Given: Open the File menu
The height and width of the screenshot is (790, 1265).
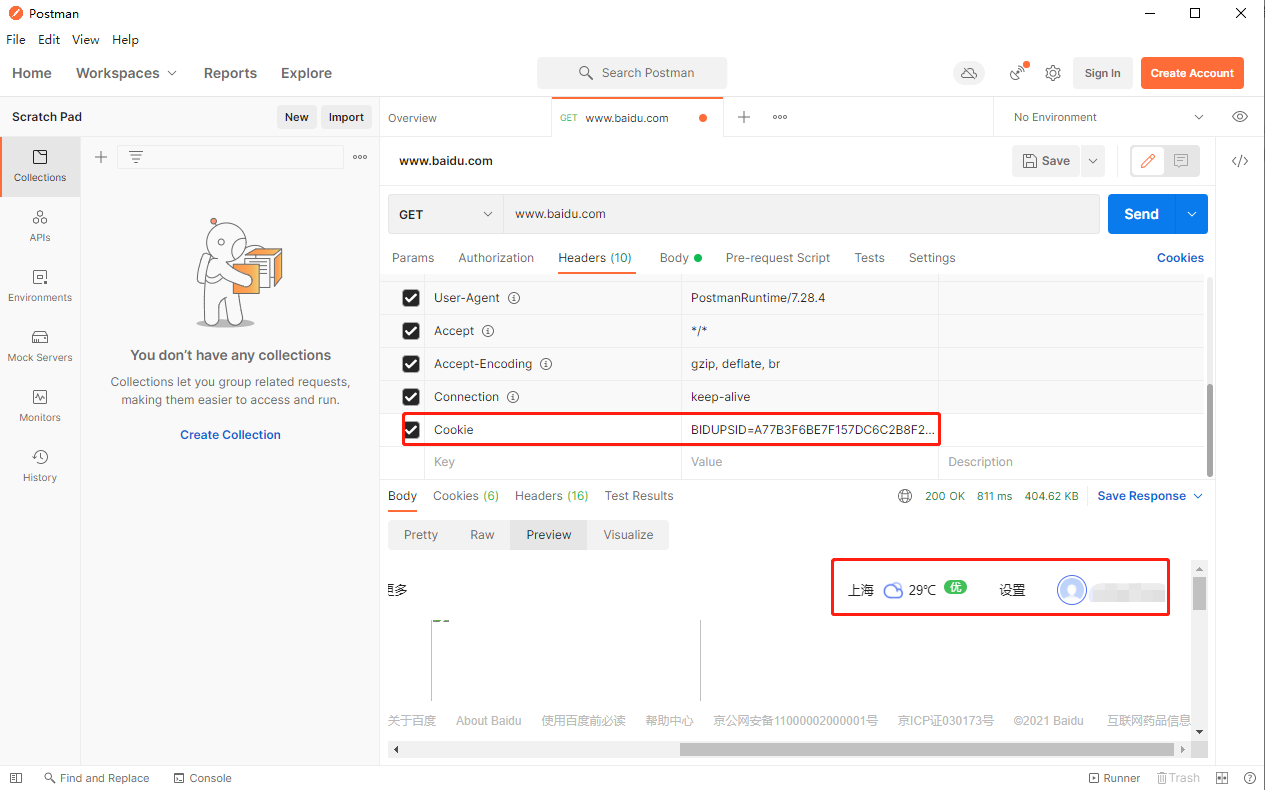Looking at the screenshot, I should point(16,40).
